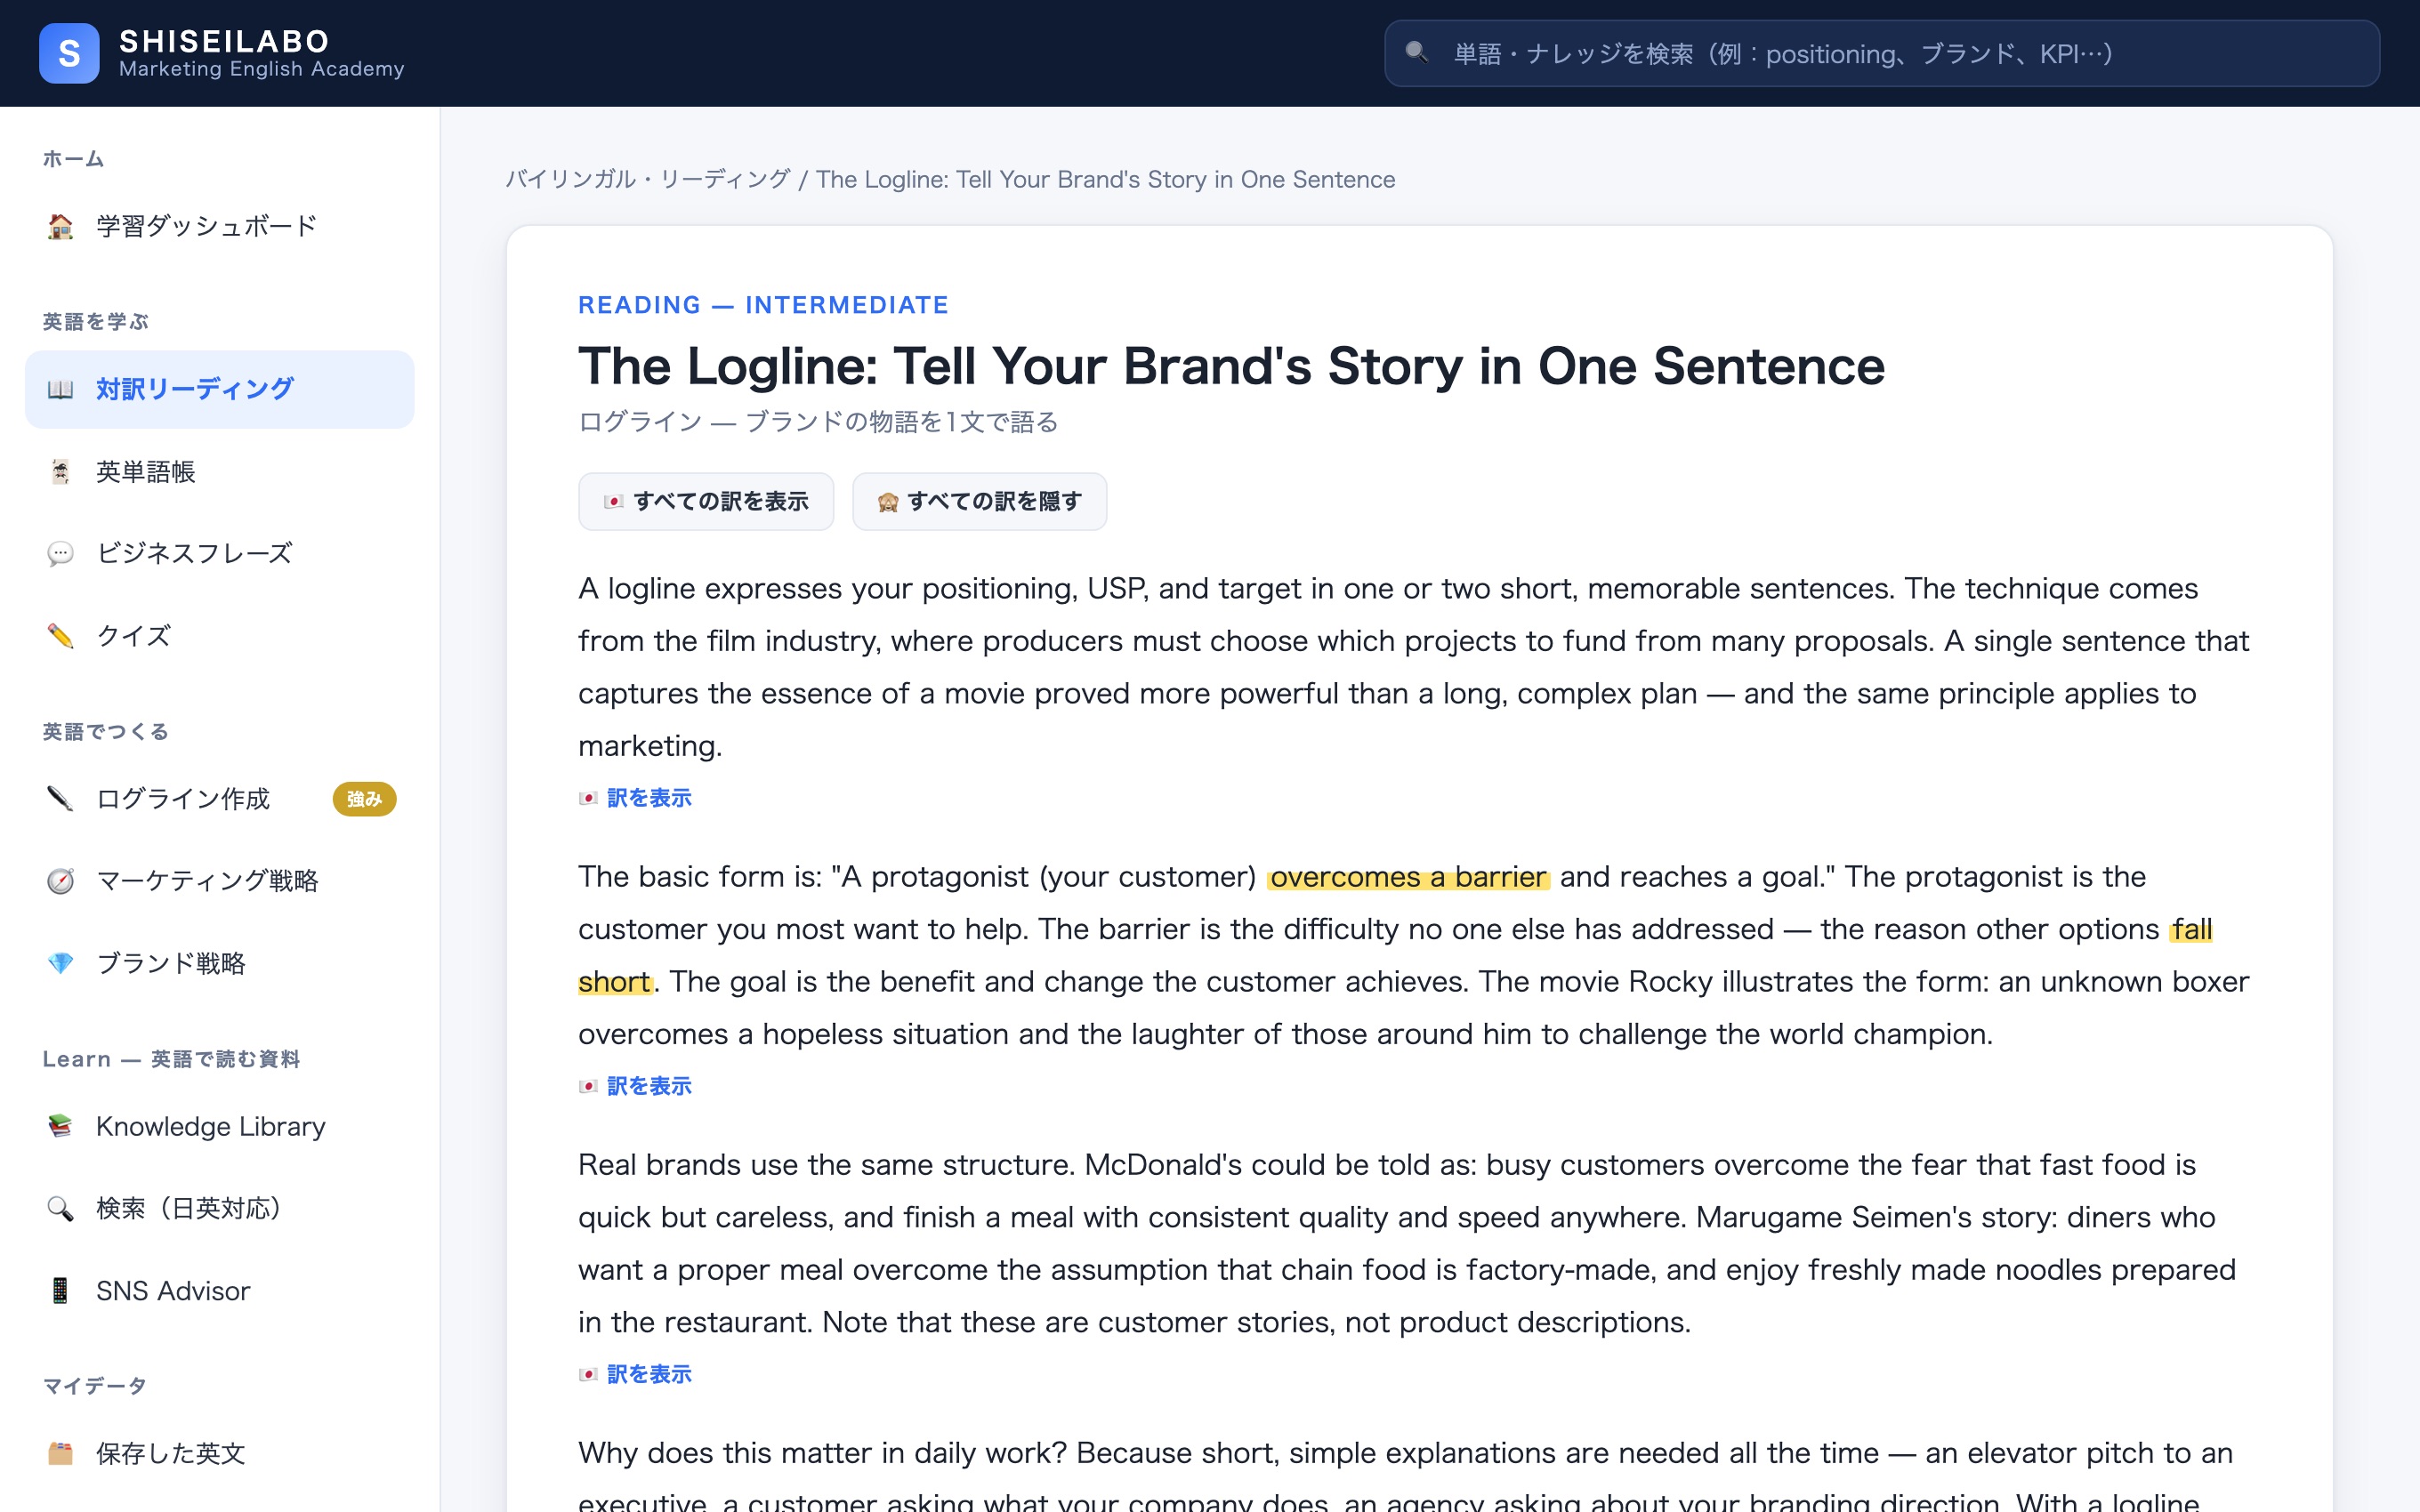Screen dimensions: 2420x1512
Task: Select 対訳リーディング in the sidebar
Action: click(220, 389)
